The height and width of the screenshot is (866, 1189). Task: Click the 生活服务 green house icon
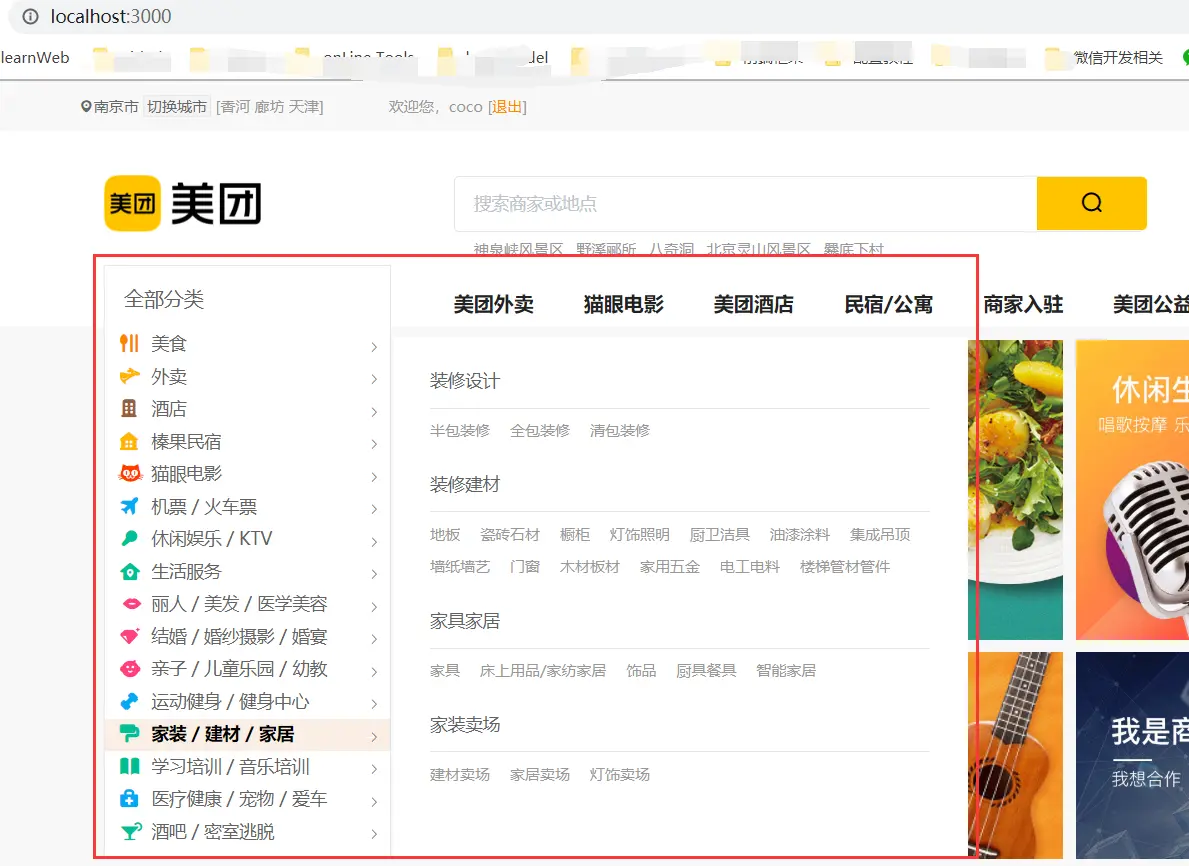point(130,571)
